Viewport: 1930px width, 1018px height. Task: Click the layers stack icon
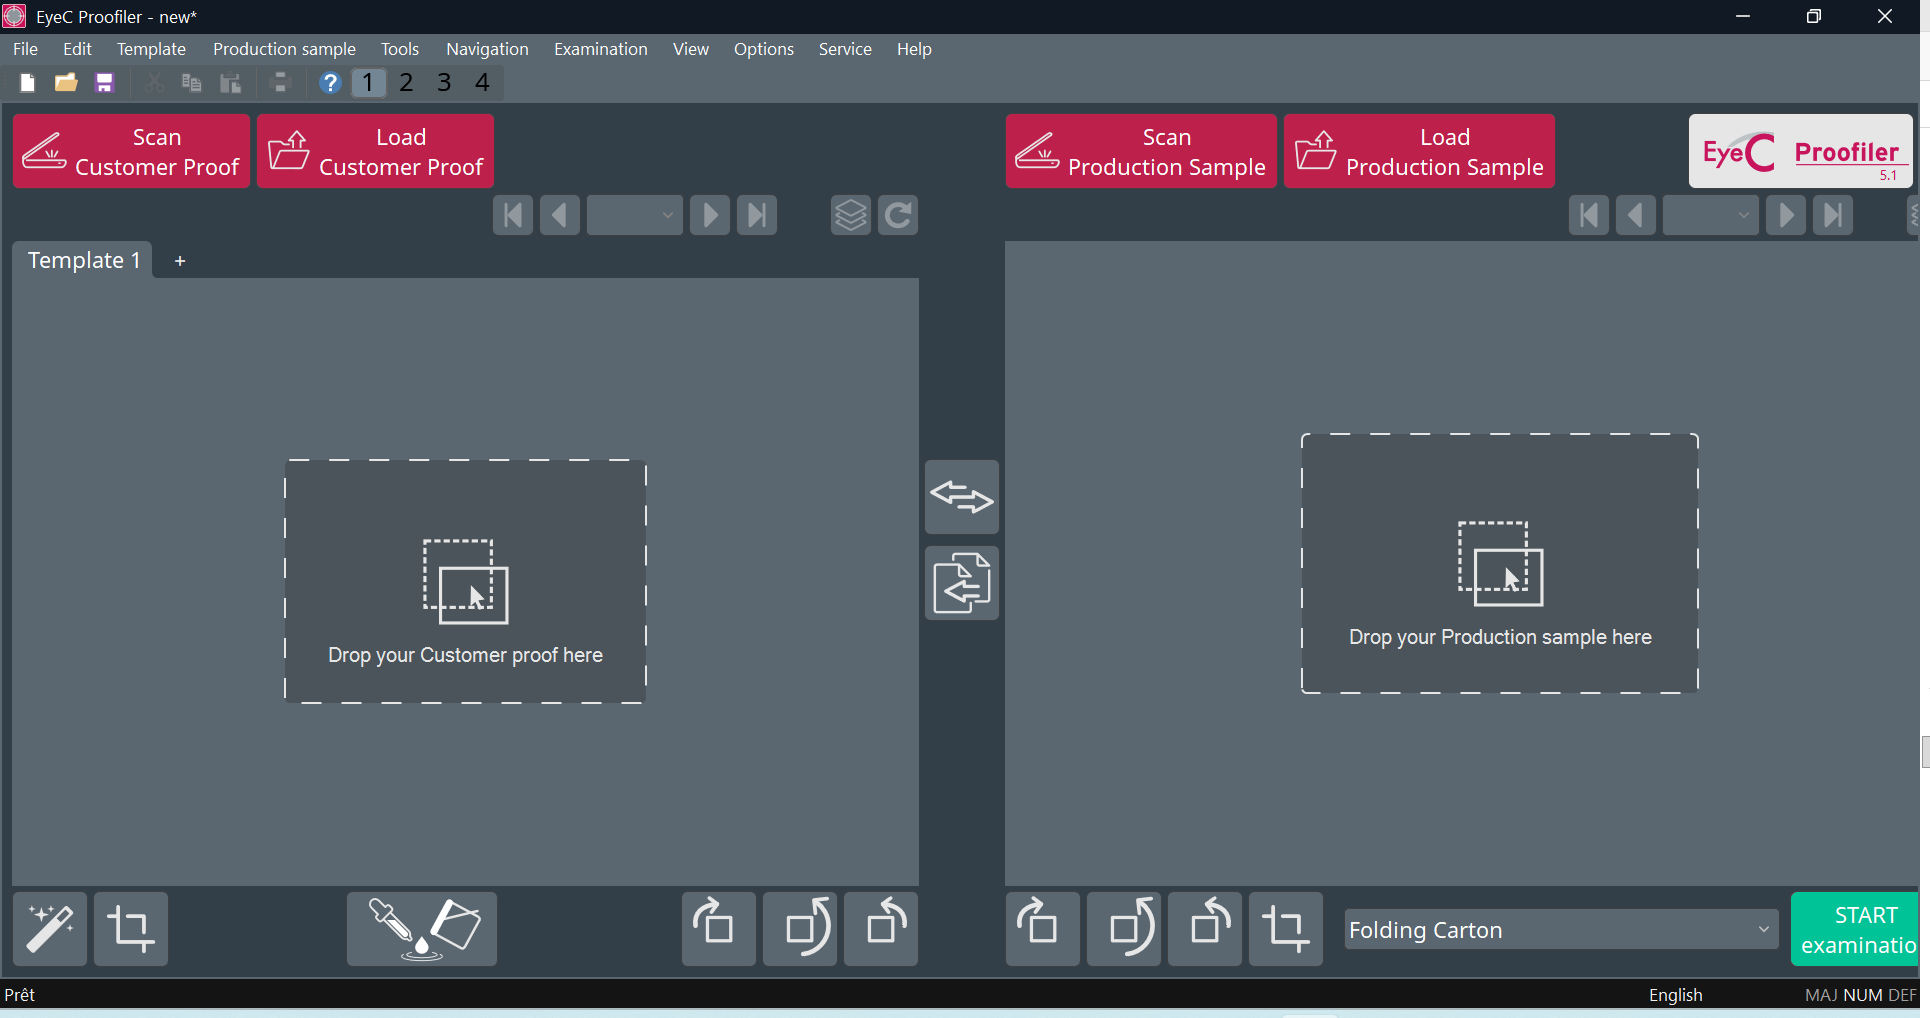coord(851,215)
